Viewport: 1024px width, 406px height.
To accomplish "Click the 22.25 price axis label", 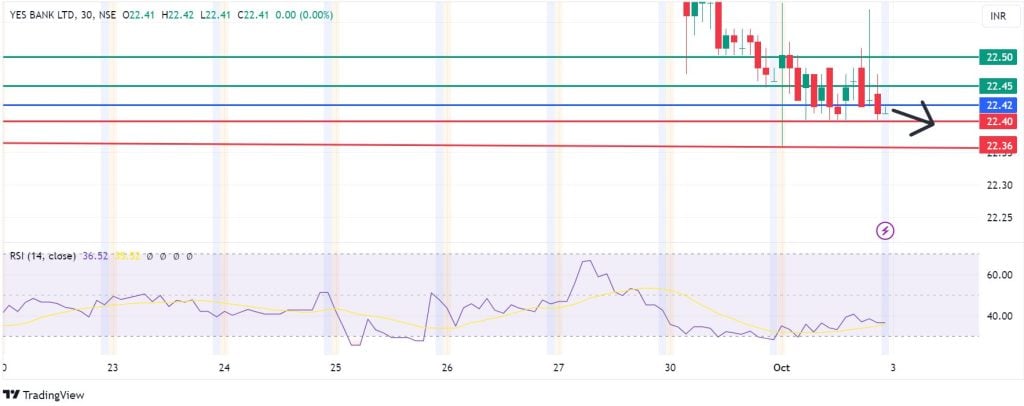I will pyautogui.click(x=999, y=217).
